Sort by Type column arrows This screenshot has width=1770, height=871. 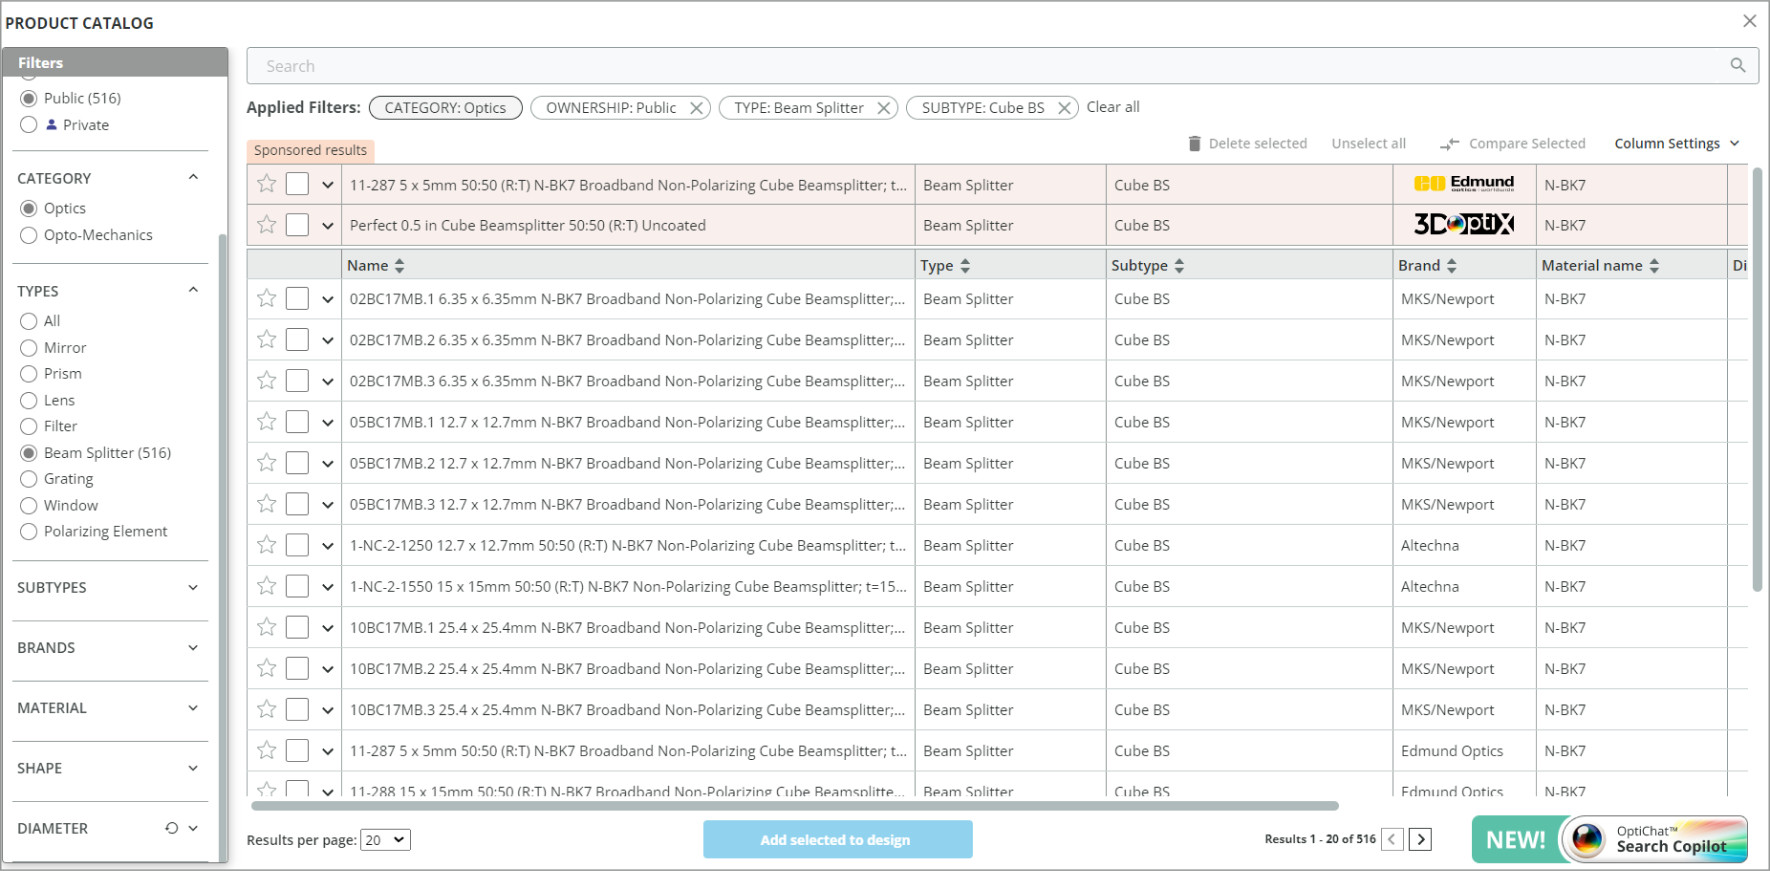[965, 266]
